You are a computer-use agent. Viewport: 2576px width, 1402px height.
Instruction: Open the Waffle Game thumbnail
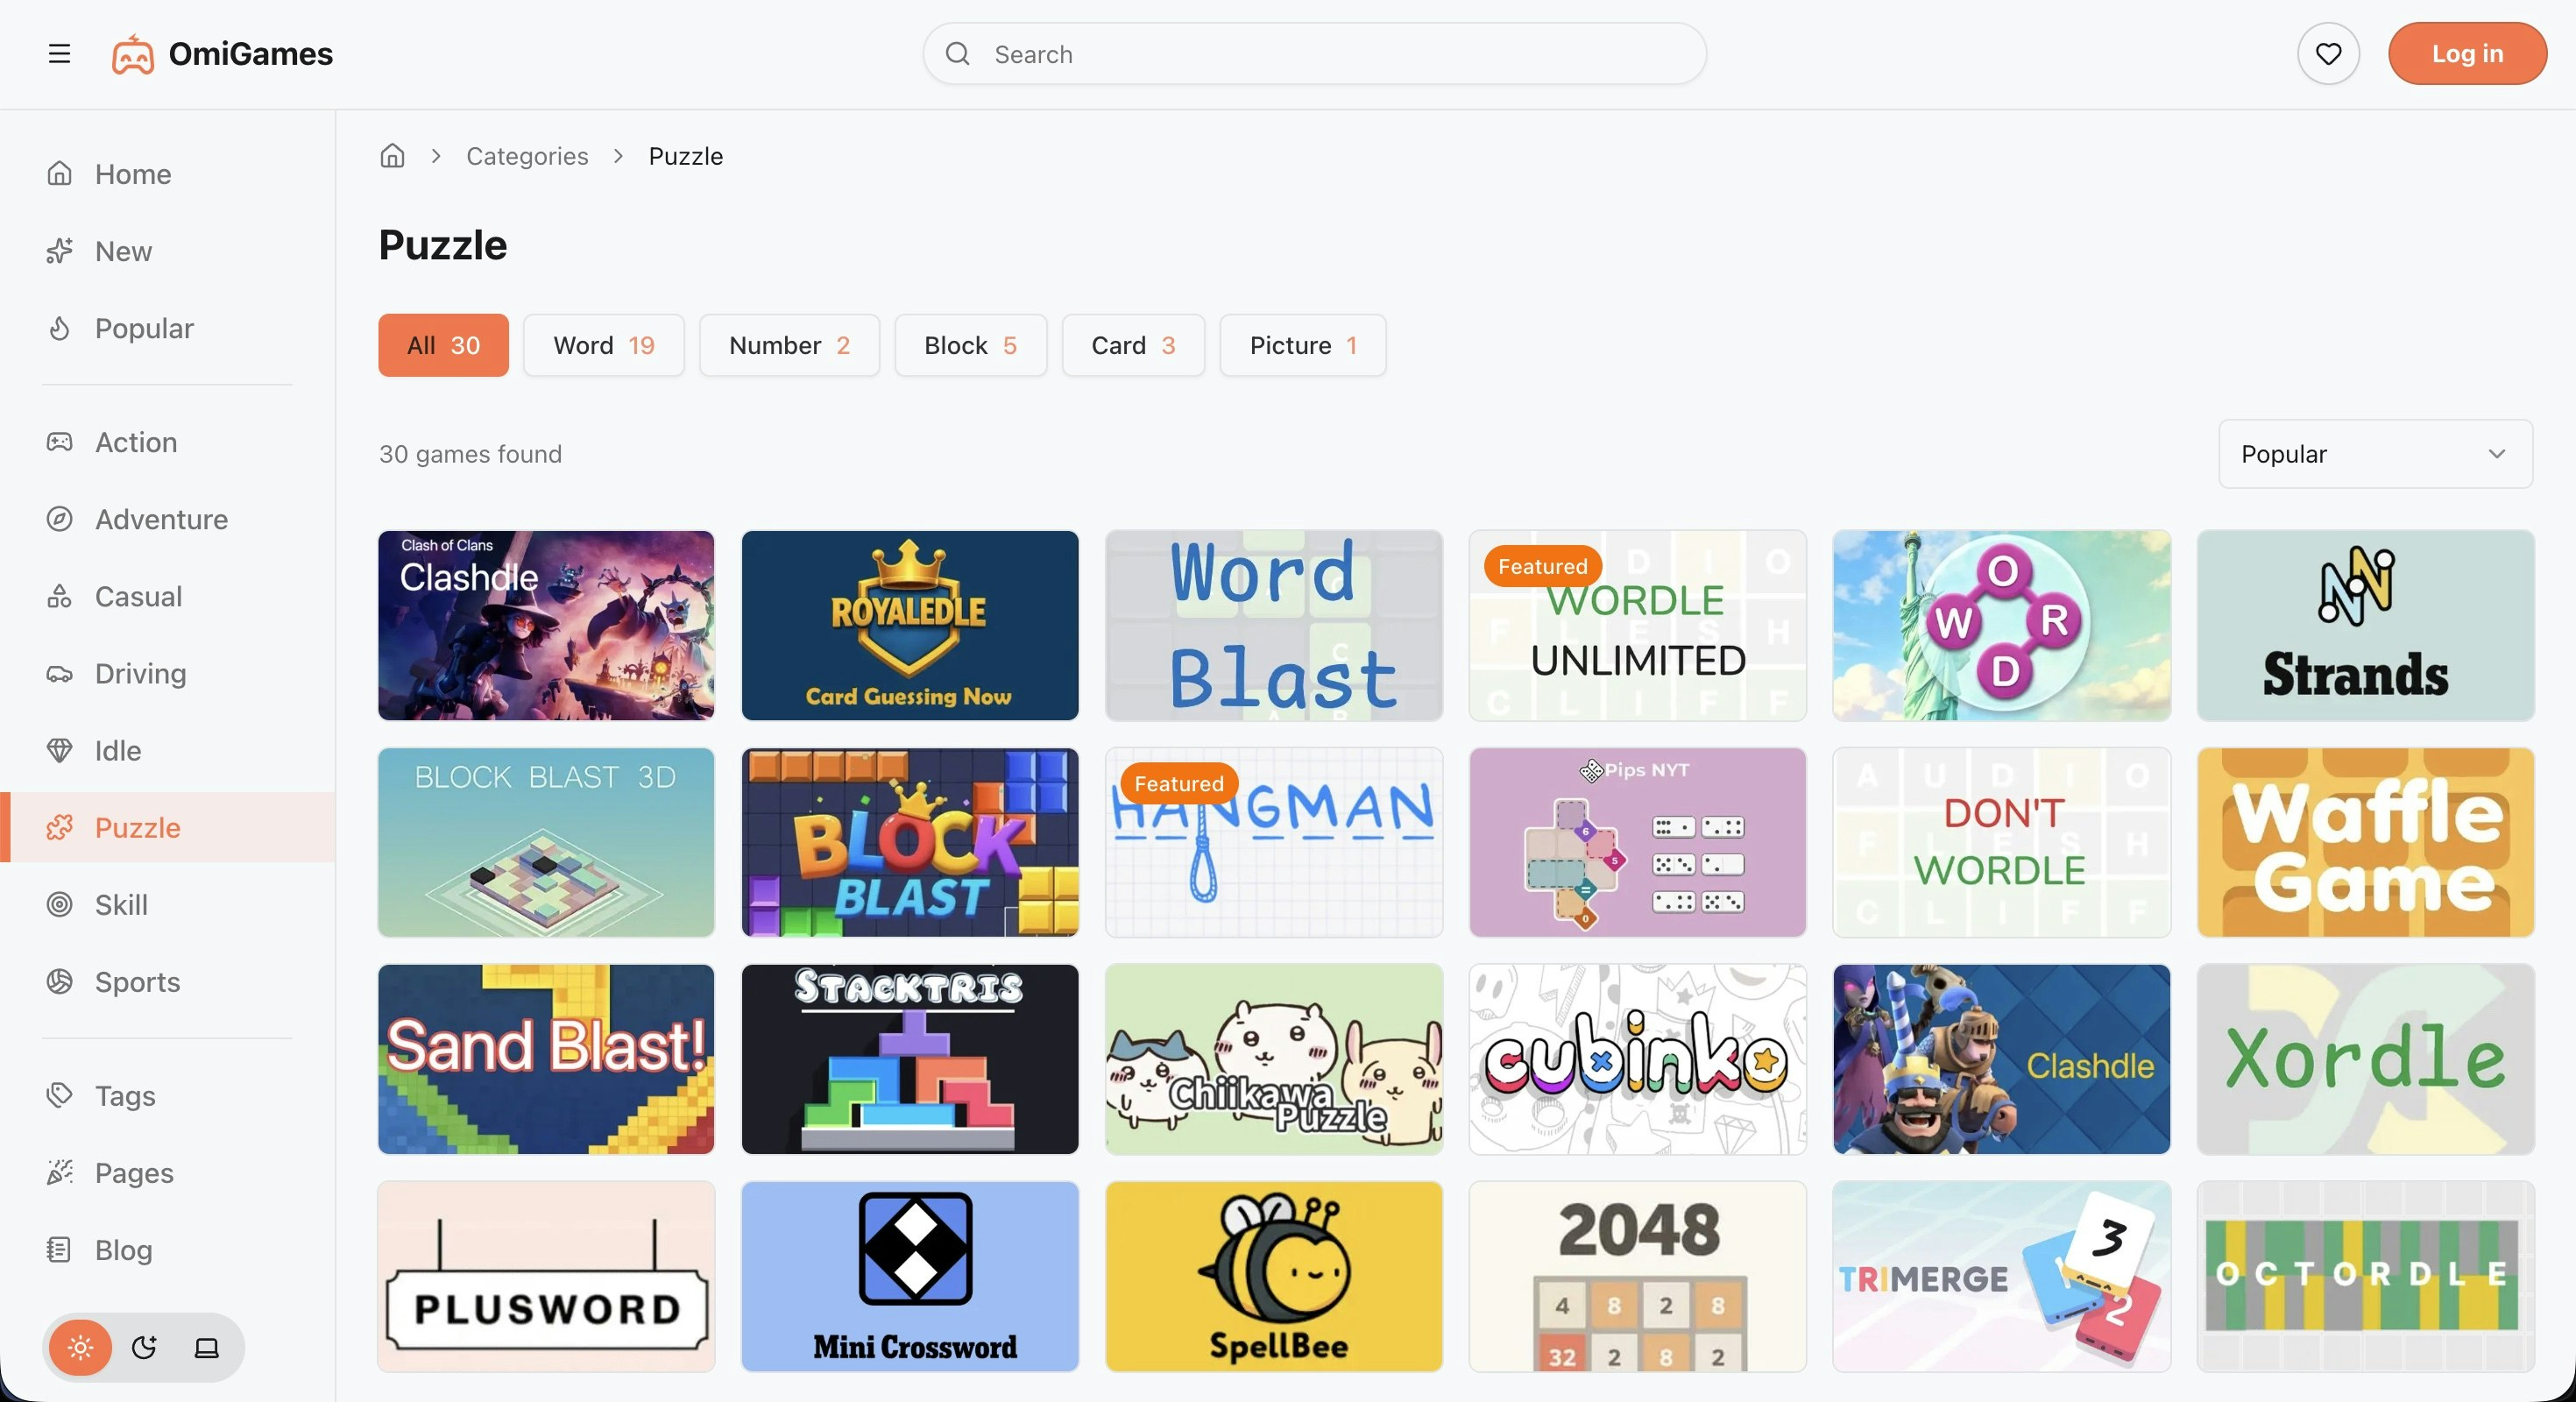2365,842
